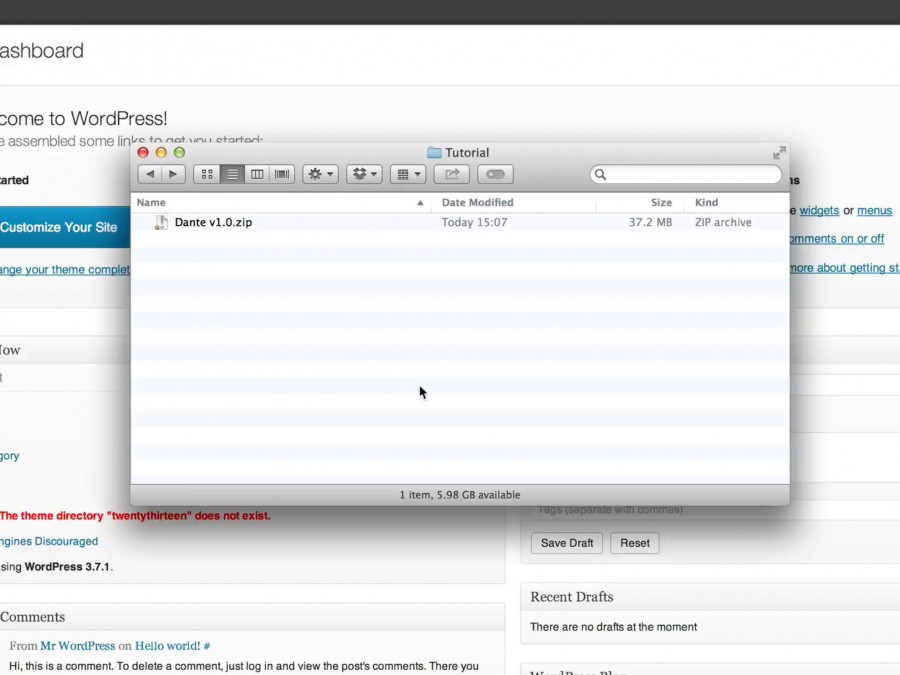Click the Edit Tags toolbar button
The width and height of the screenshot is (900, 675).
[x=495, y=174]
